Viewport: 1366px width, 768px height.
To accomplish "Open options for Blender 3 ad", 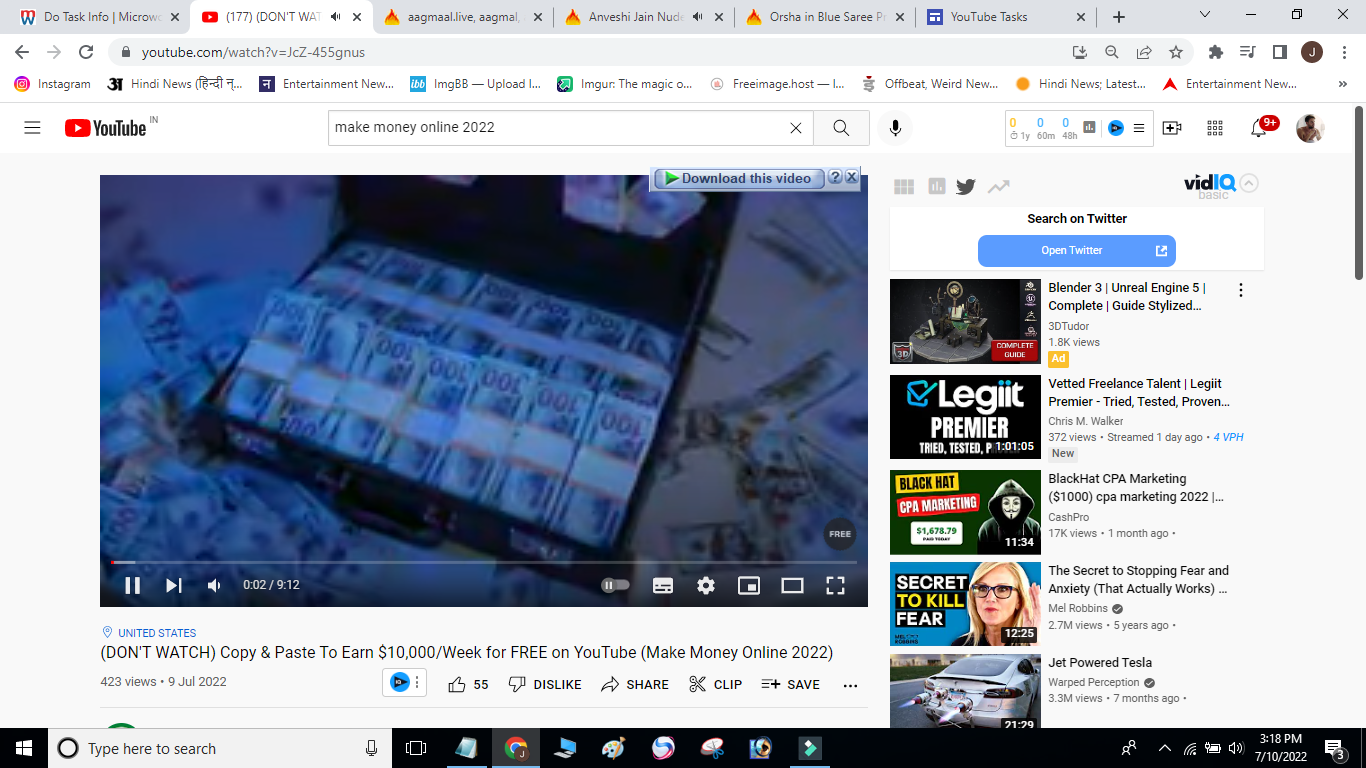I will (x=1241, y=290).
